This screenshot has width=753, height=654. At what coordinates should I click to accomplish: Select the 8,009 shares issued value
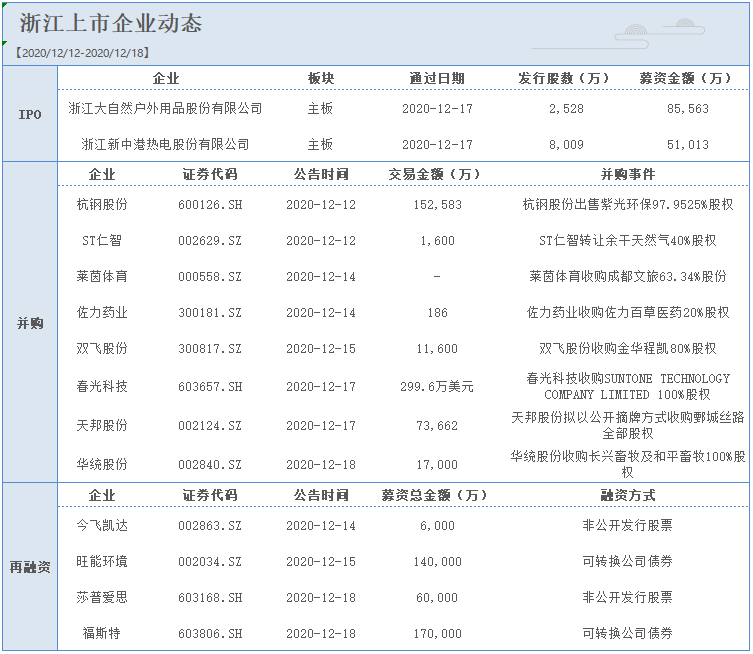click(566, 145)
